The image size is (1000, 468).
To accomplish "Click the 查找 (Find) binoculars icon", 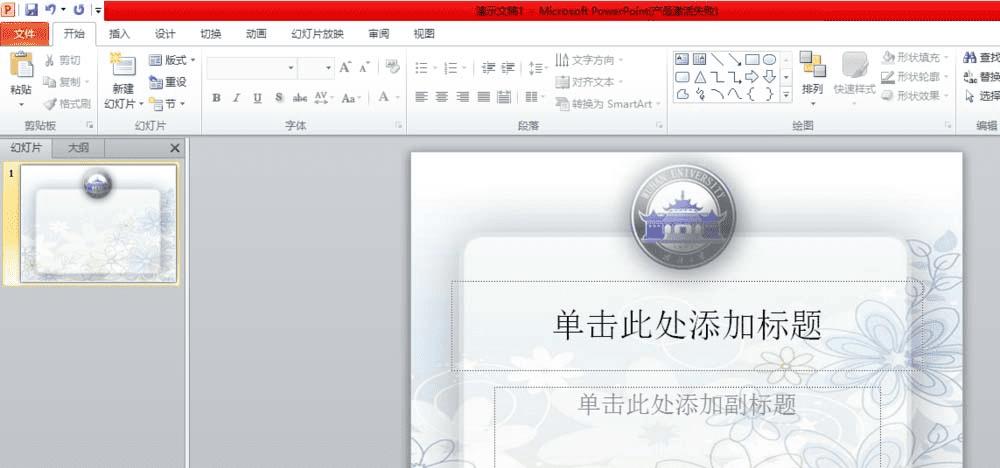I will [x=970, y=58].
